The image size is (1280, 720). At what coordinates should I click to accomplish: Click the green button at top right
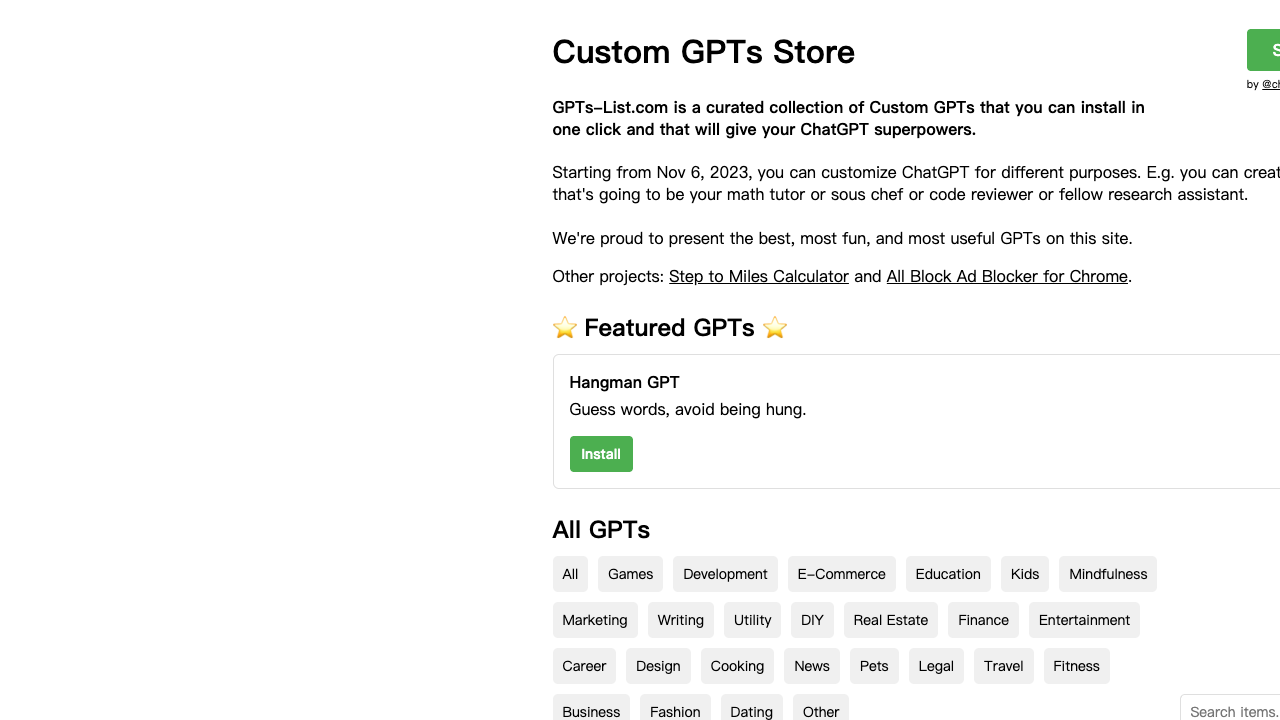coord(1264,50)
